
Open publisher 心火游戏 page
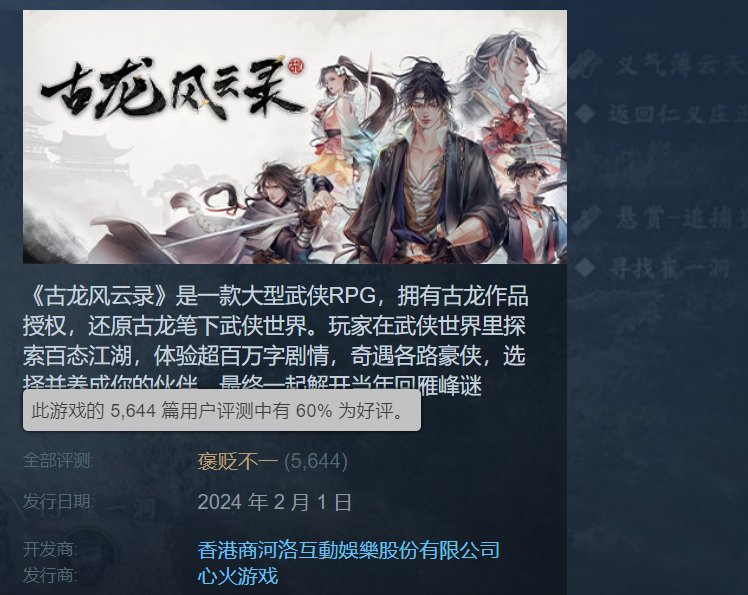[x=238, y=575]
